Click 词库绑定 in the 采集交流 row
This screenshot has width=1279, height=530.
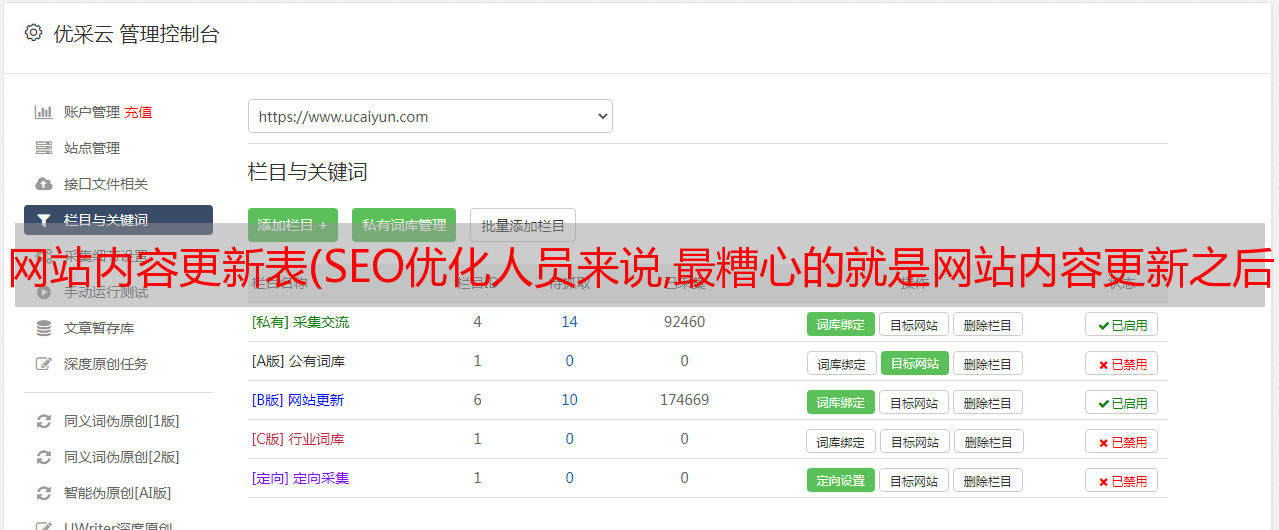pyautogui.click(x=841, y=324)
